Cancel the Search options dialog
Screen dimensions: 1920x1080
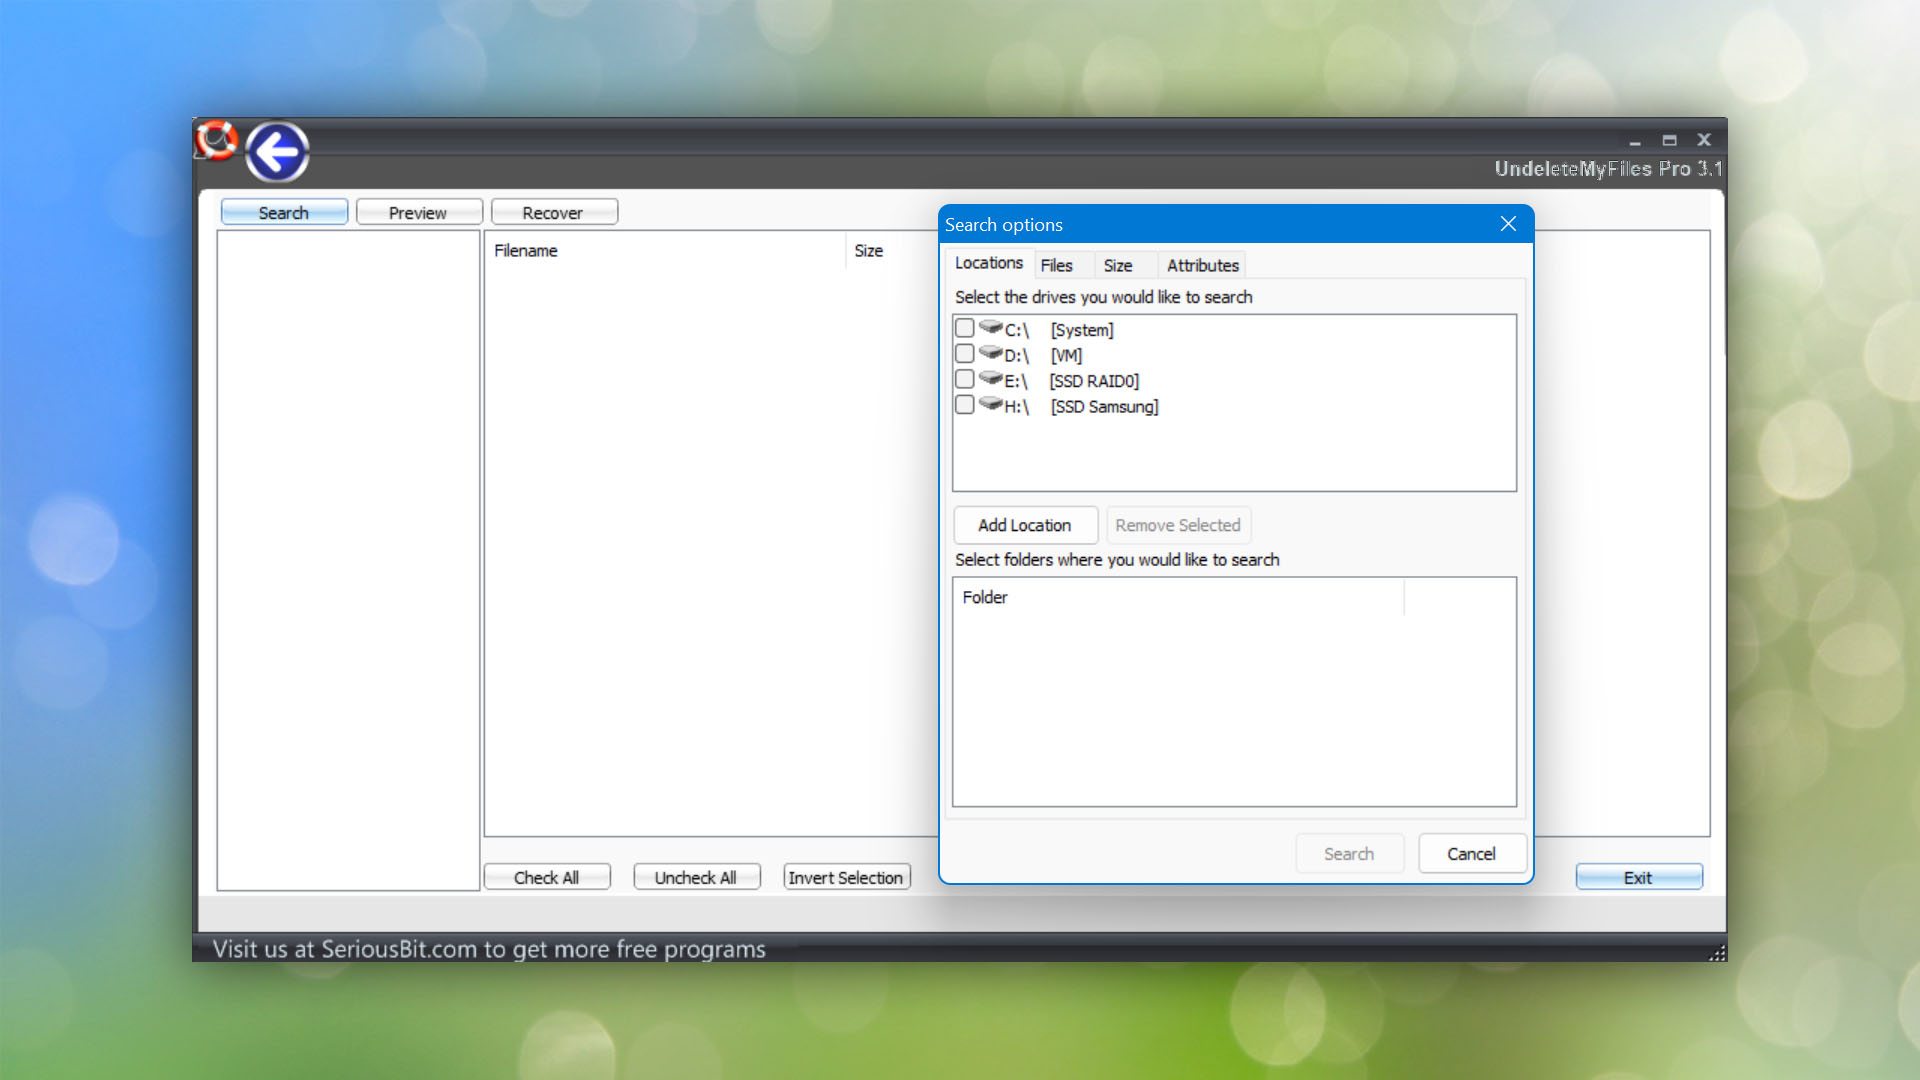pyautogui.click(x=1471, y=854)
